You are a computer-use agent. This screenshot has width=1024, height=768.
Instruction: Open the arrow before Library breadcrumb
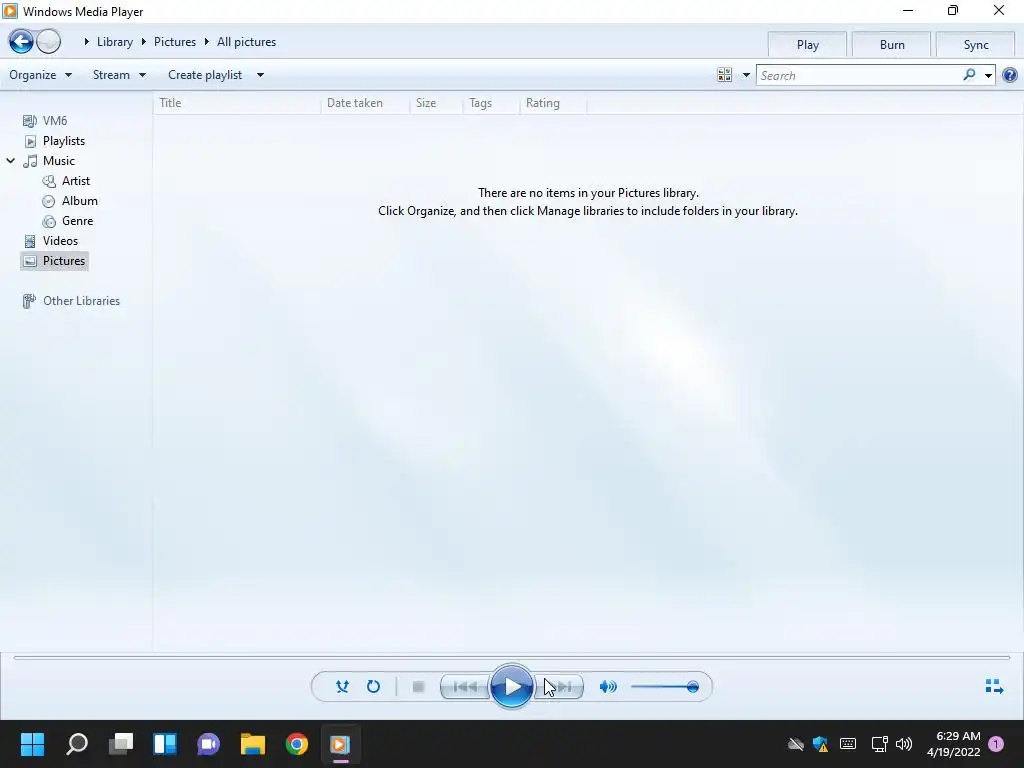tap(86, 42)
